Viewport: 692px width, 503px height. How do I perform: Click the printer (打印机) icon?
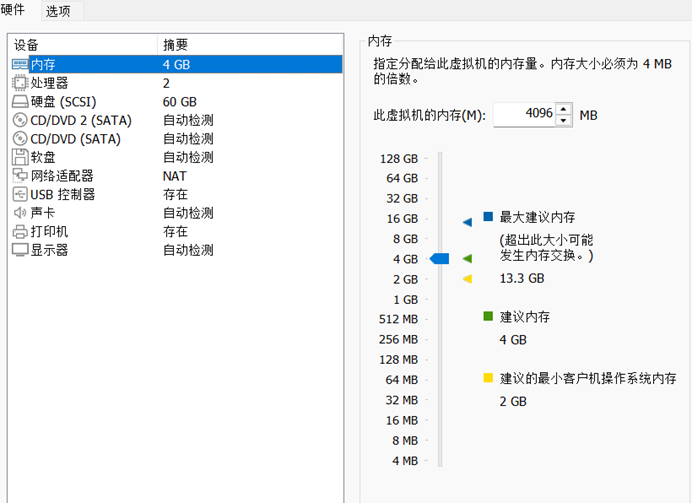point(20,231)
